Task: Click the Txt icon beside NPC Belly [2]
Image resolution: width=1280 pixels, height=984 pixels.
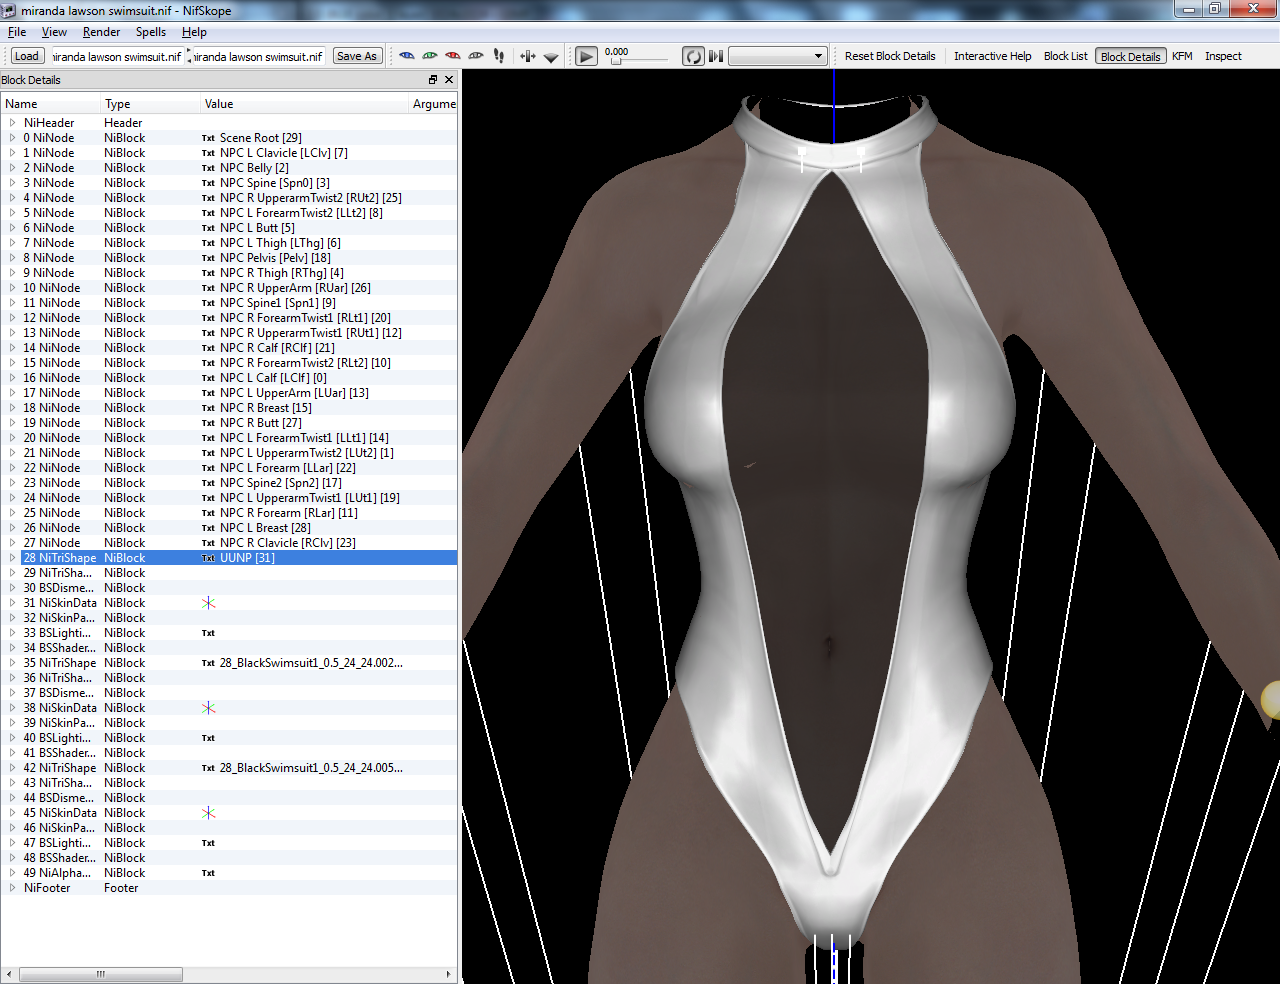Action: pyautogui.click(x=208, y=168)
